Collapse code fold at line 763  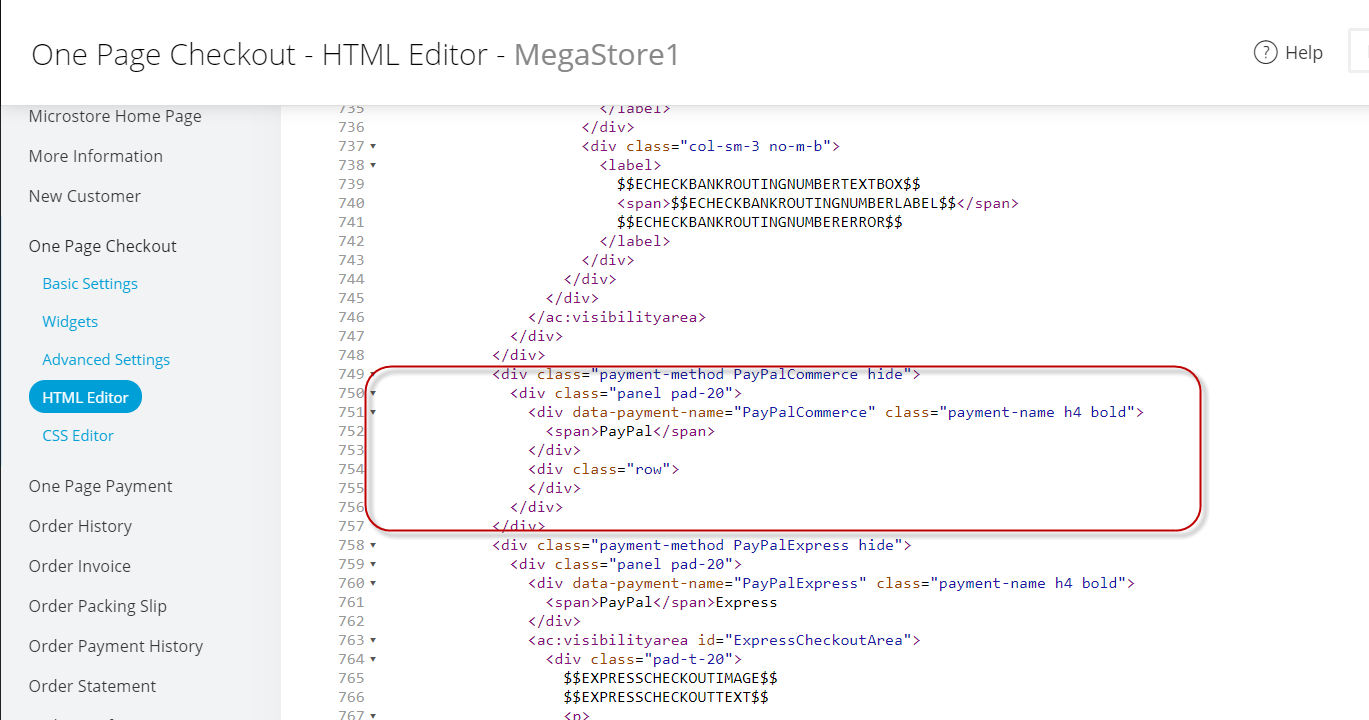coord(373,640)
